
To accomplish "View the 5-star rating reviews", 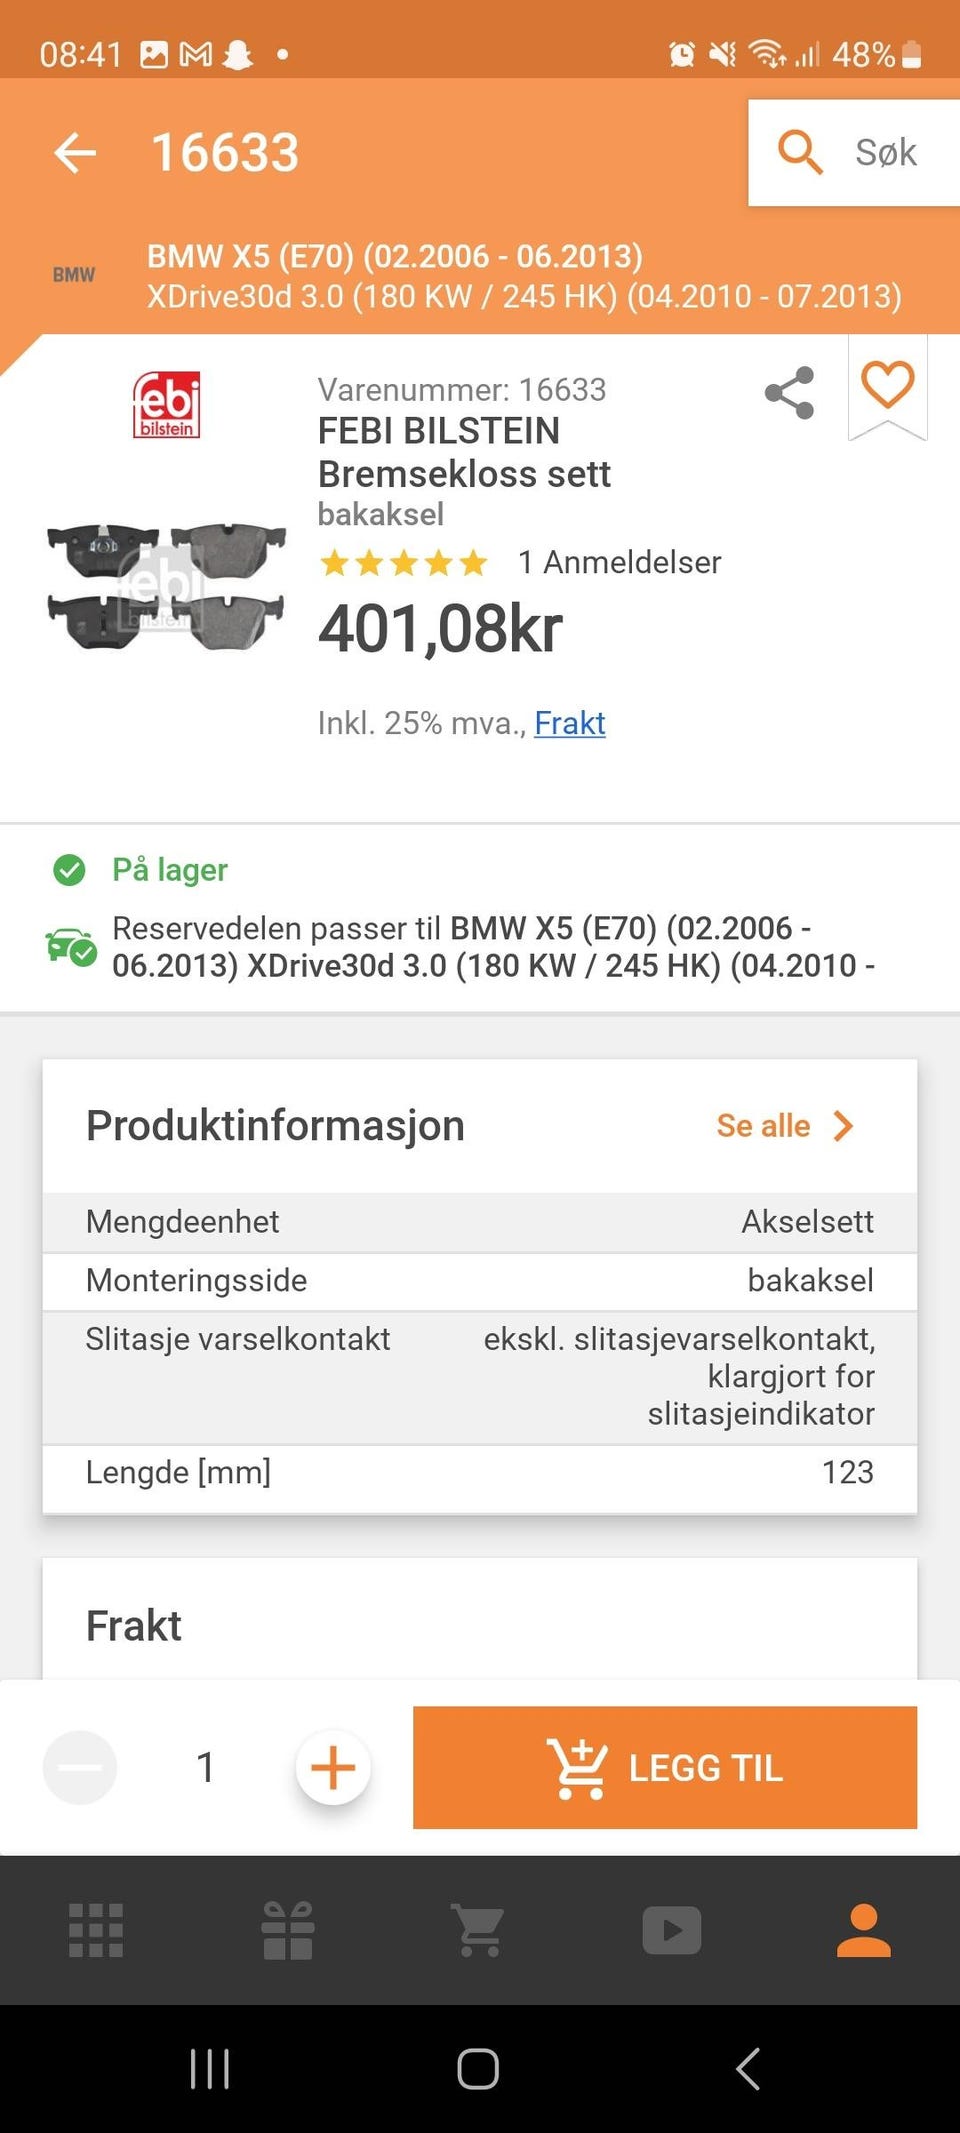I will point(403,563).
